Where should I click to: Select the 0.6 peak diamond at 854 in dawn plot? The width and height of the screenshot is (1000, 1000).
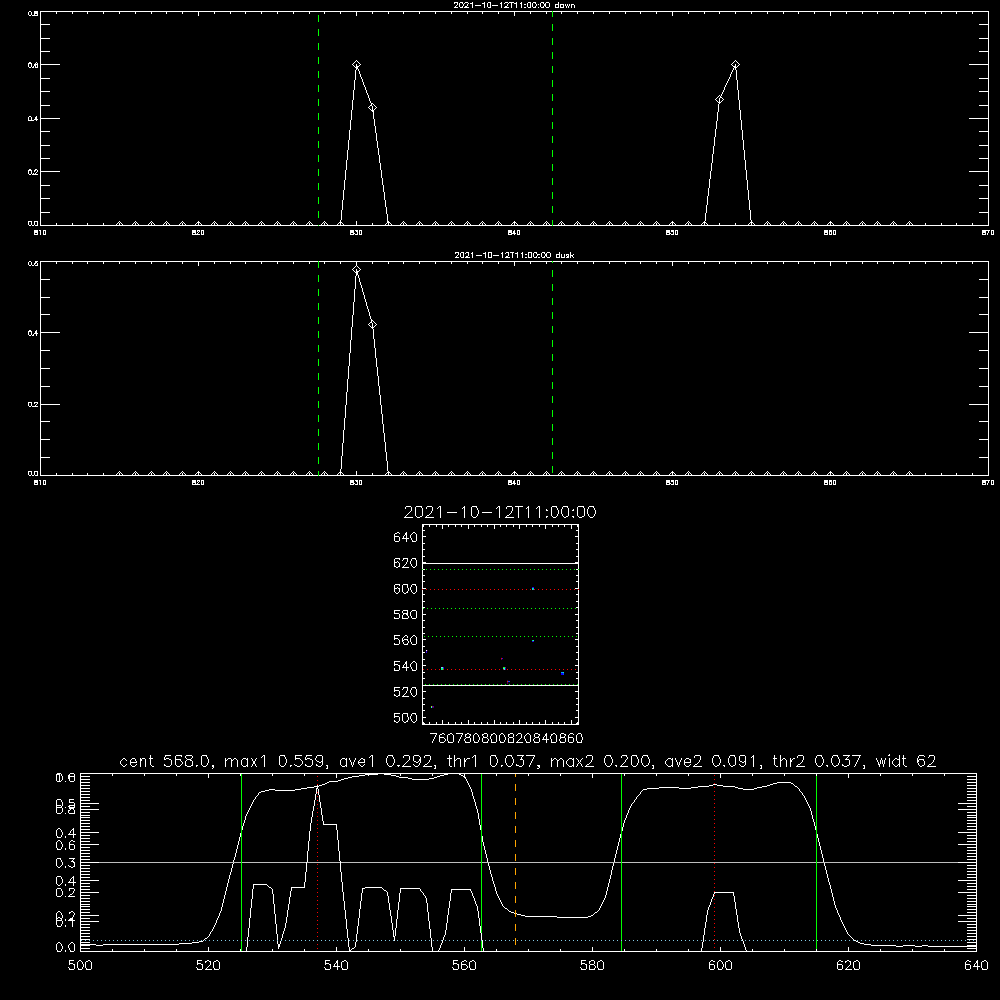[735, 64]
